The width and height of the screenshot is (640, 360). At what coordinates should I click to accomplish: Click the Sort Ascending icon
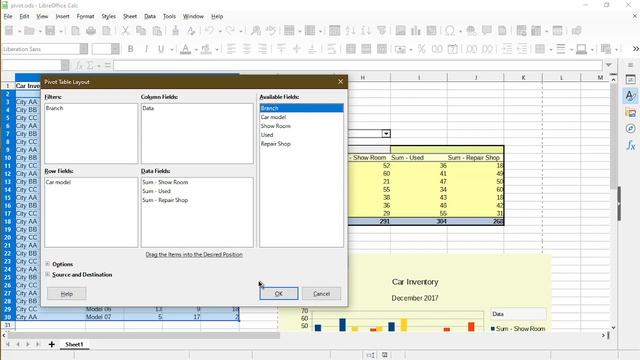[350, 31]
